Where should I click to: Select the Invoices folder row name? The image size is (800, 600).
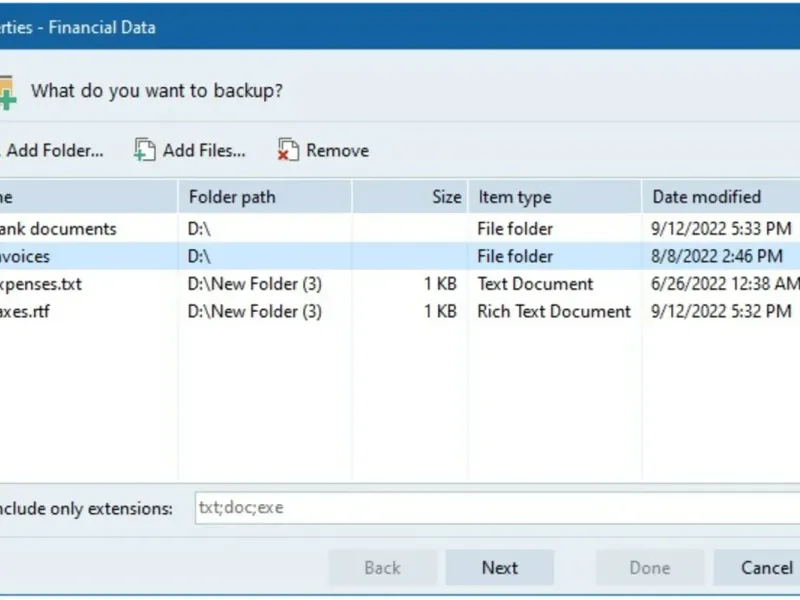click(24, 256)
